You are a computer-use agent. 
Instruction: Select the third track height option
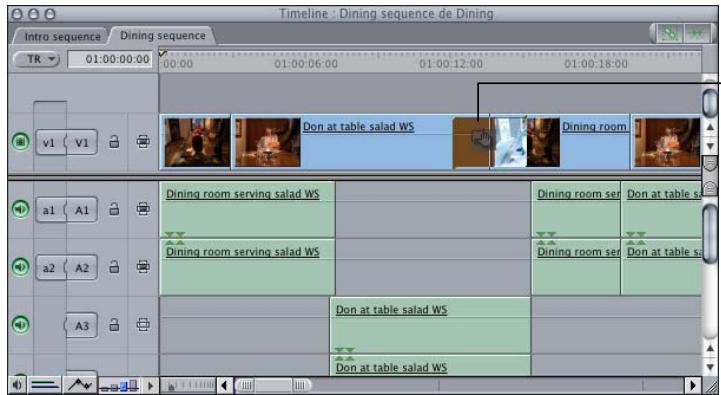point(124,387)
